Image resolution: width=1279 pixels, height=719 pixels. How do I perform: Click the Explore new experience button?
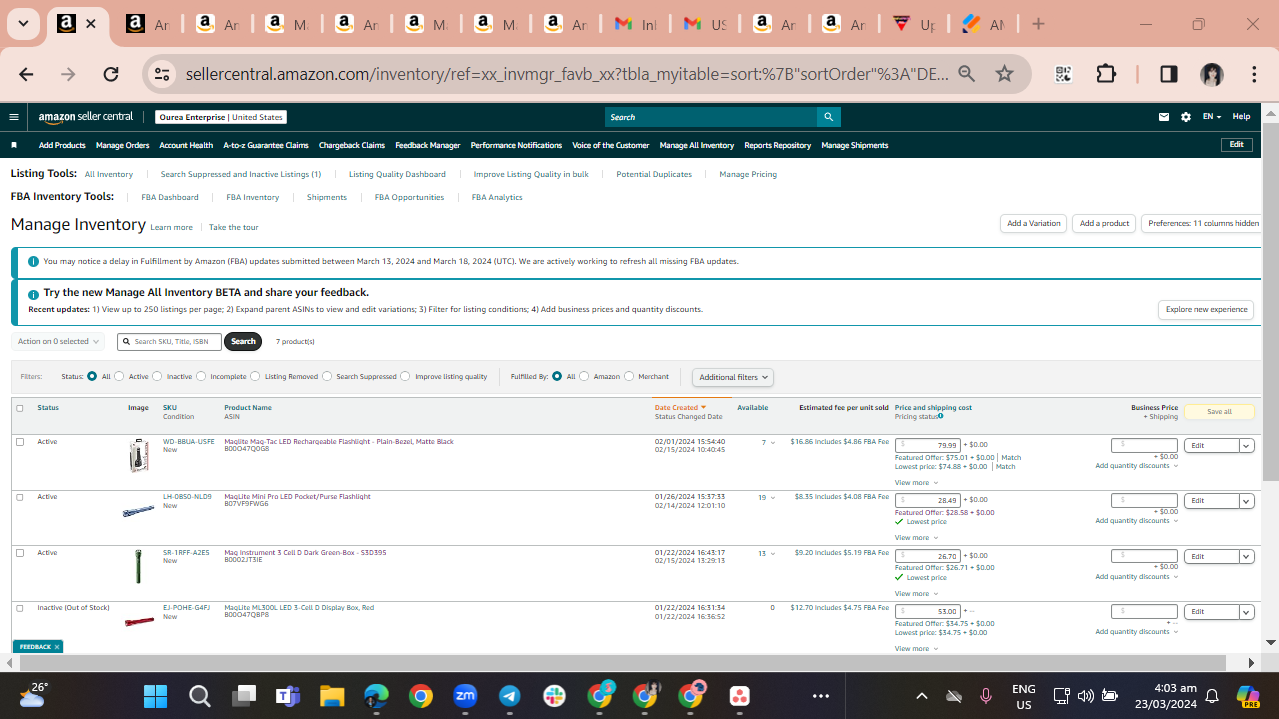(1206, 310)
